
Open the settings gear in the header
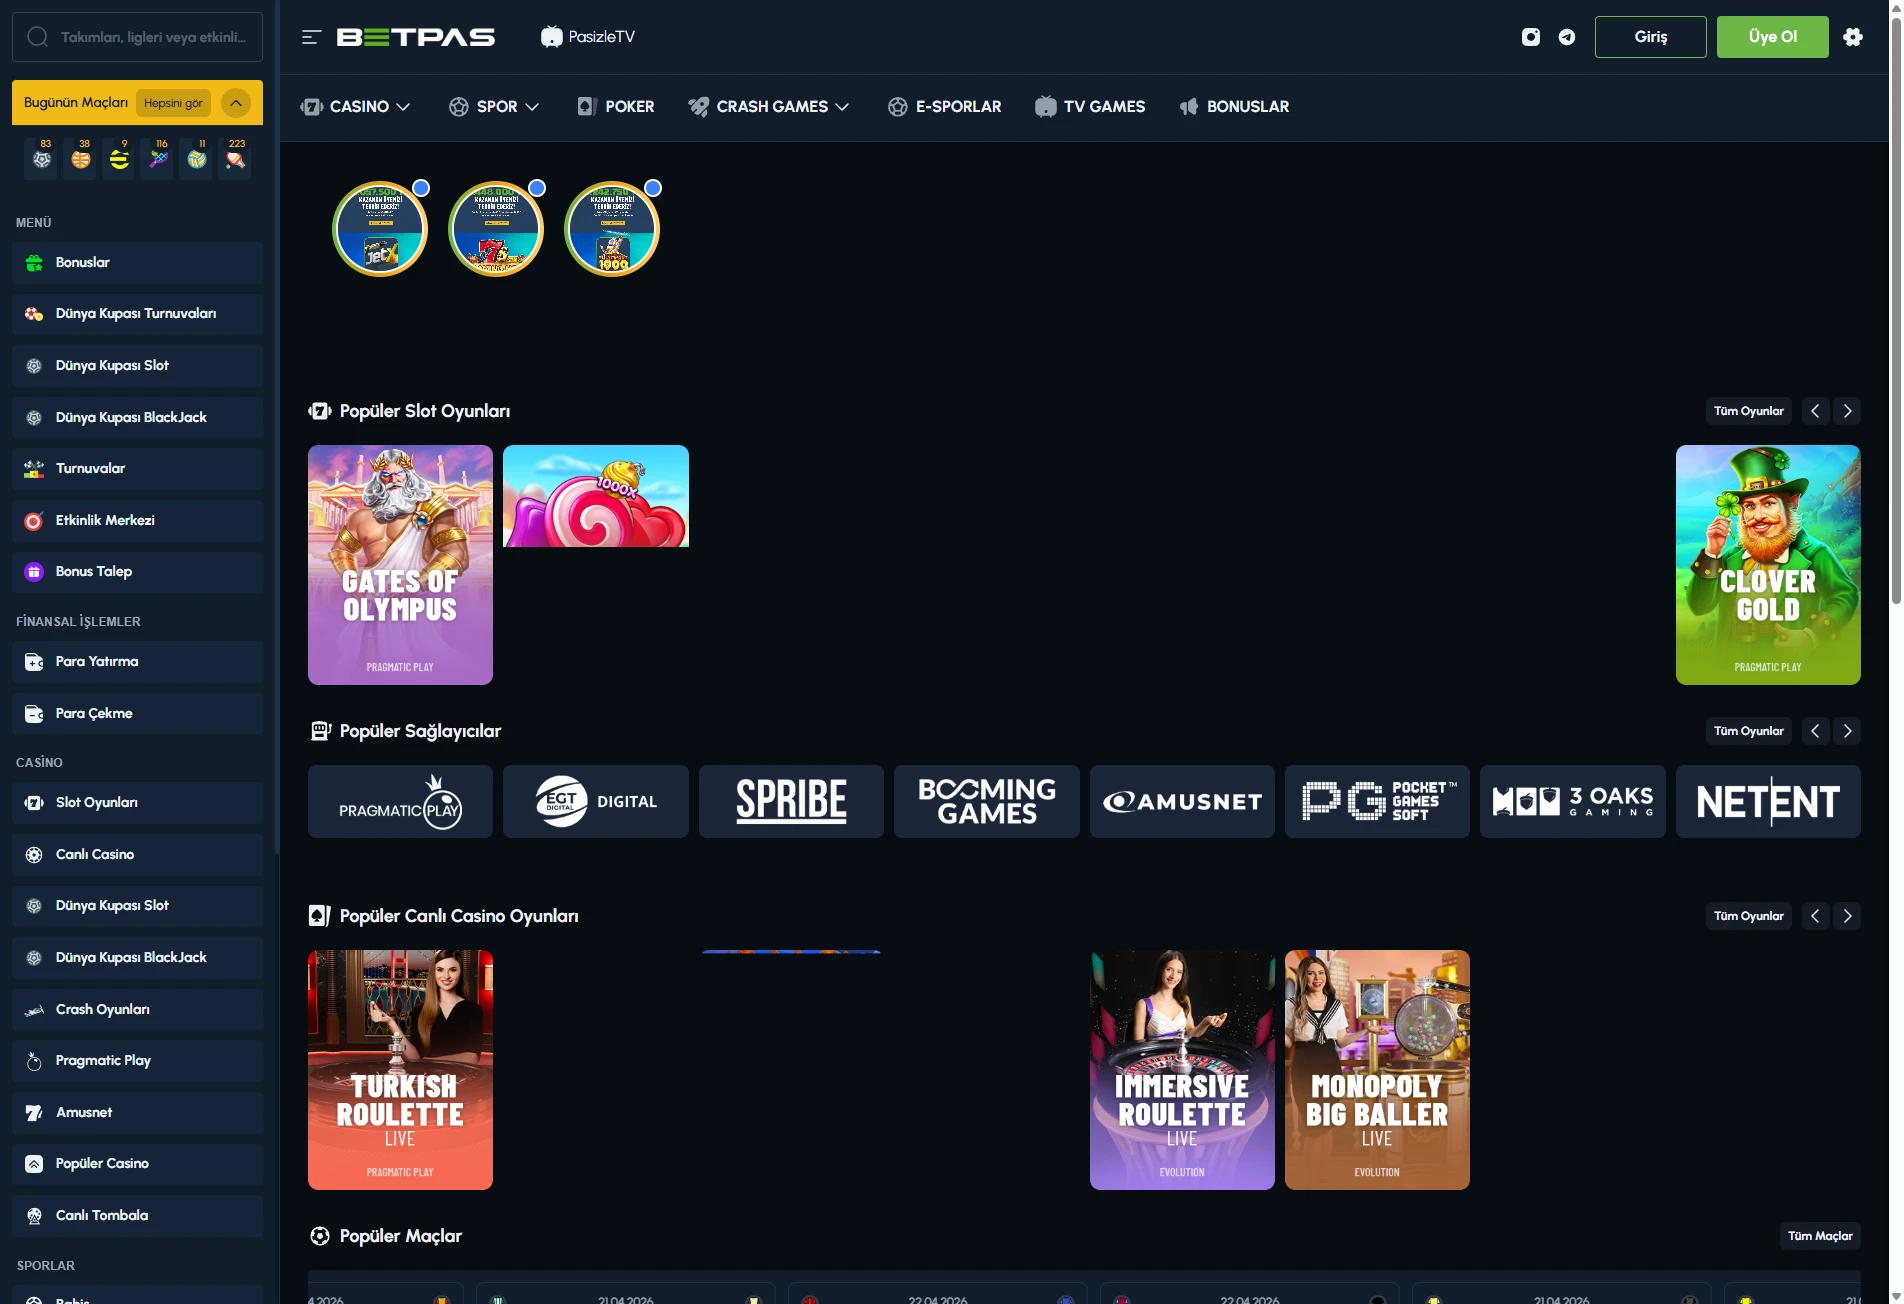1853,37
